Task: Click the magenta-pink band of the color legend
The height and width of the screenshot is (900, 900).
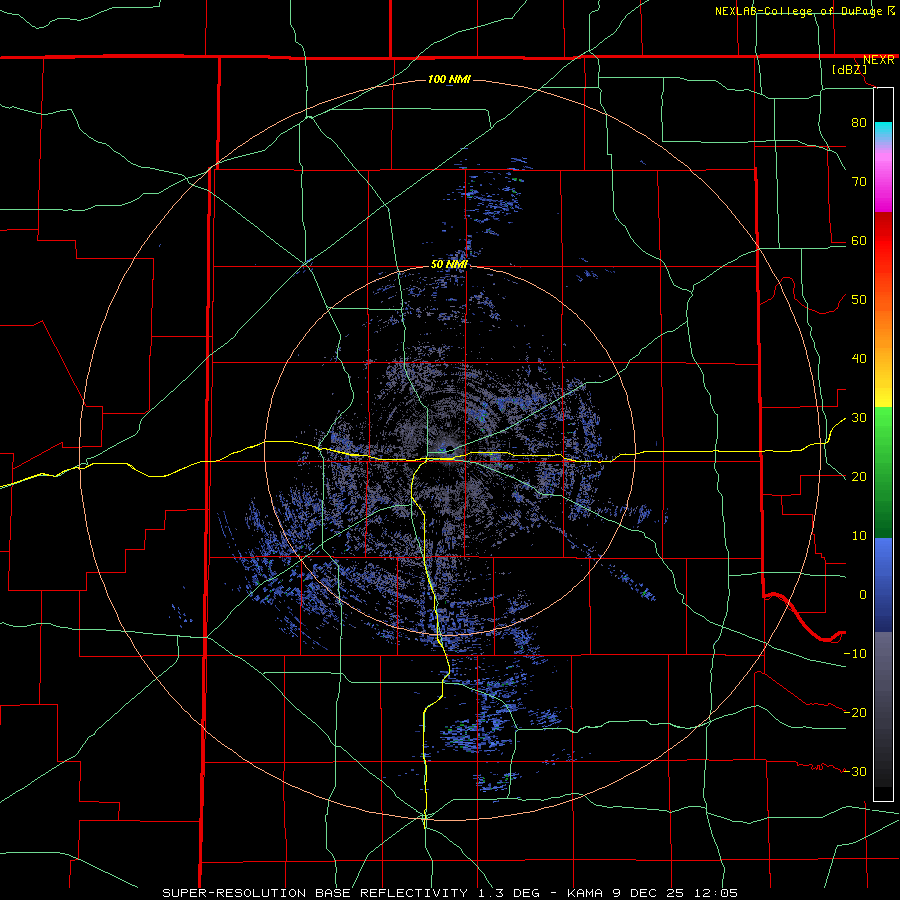Action: coord(883,178)
